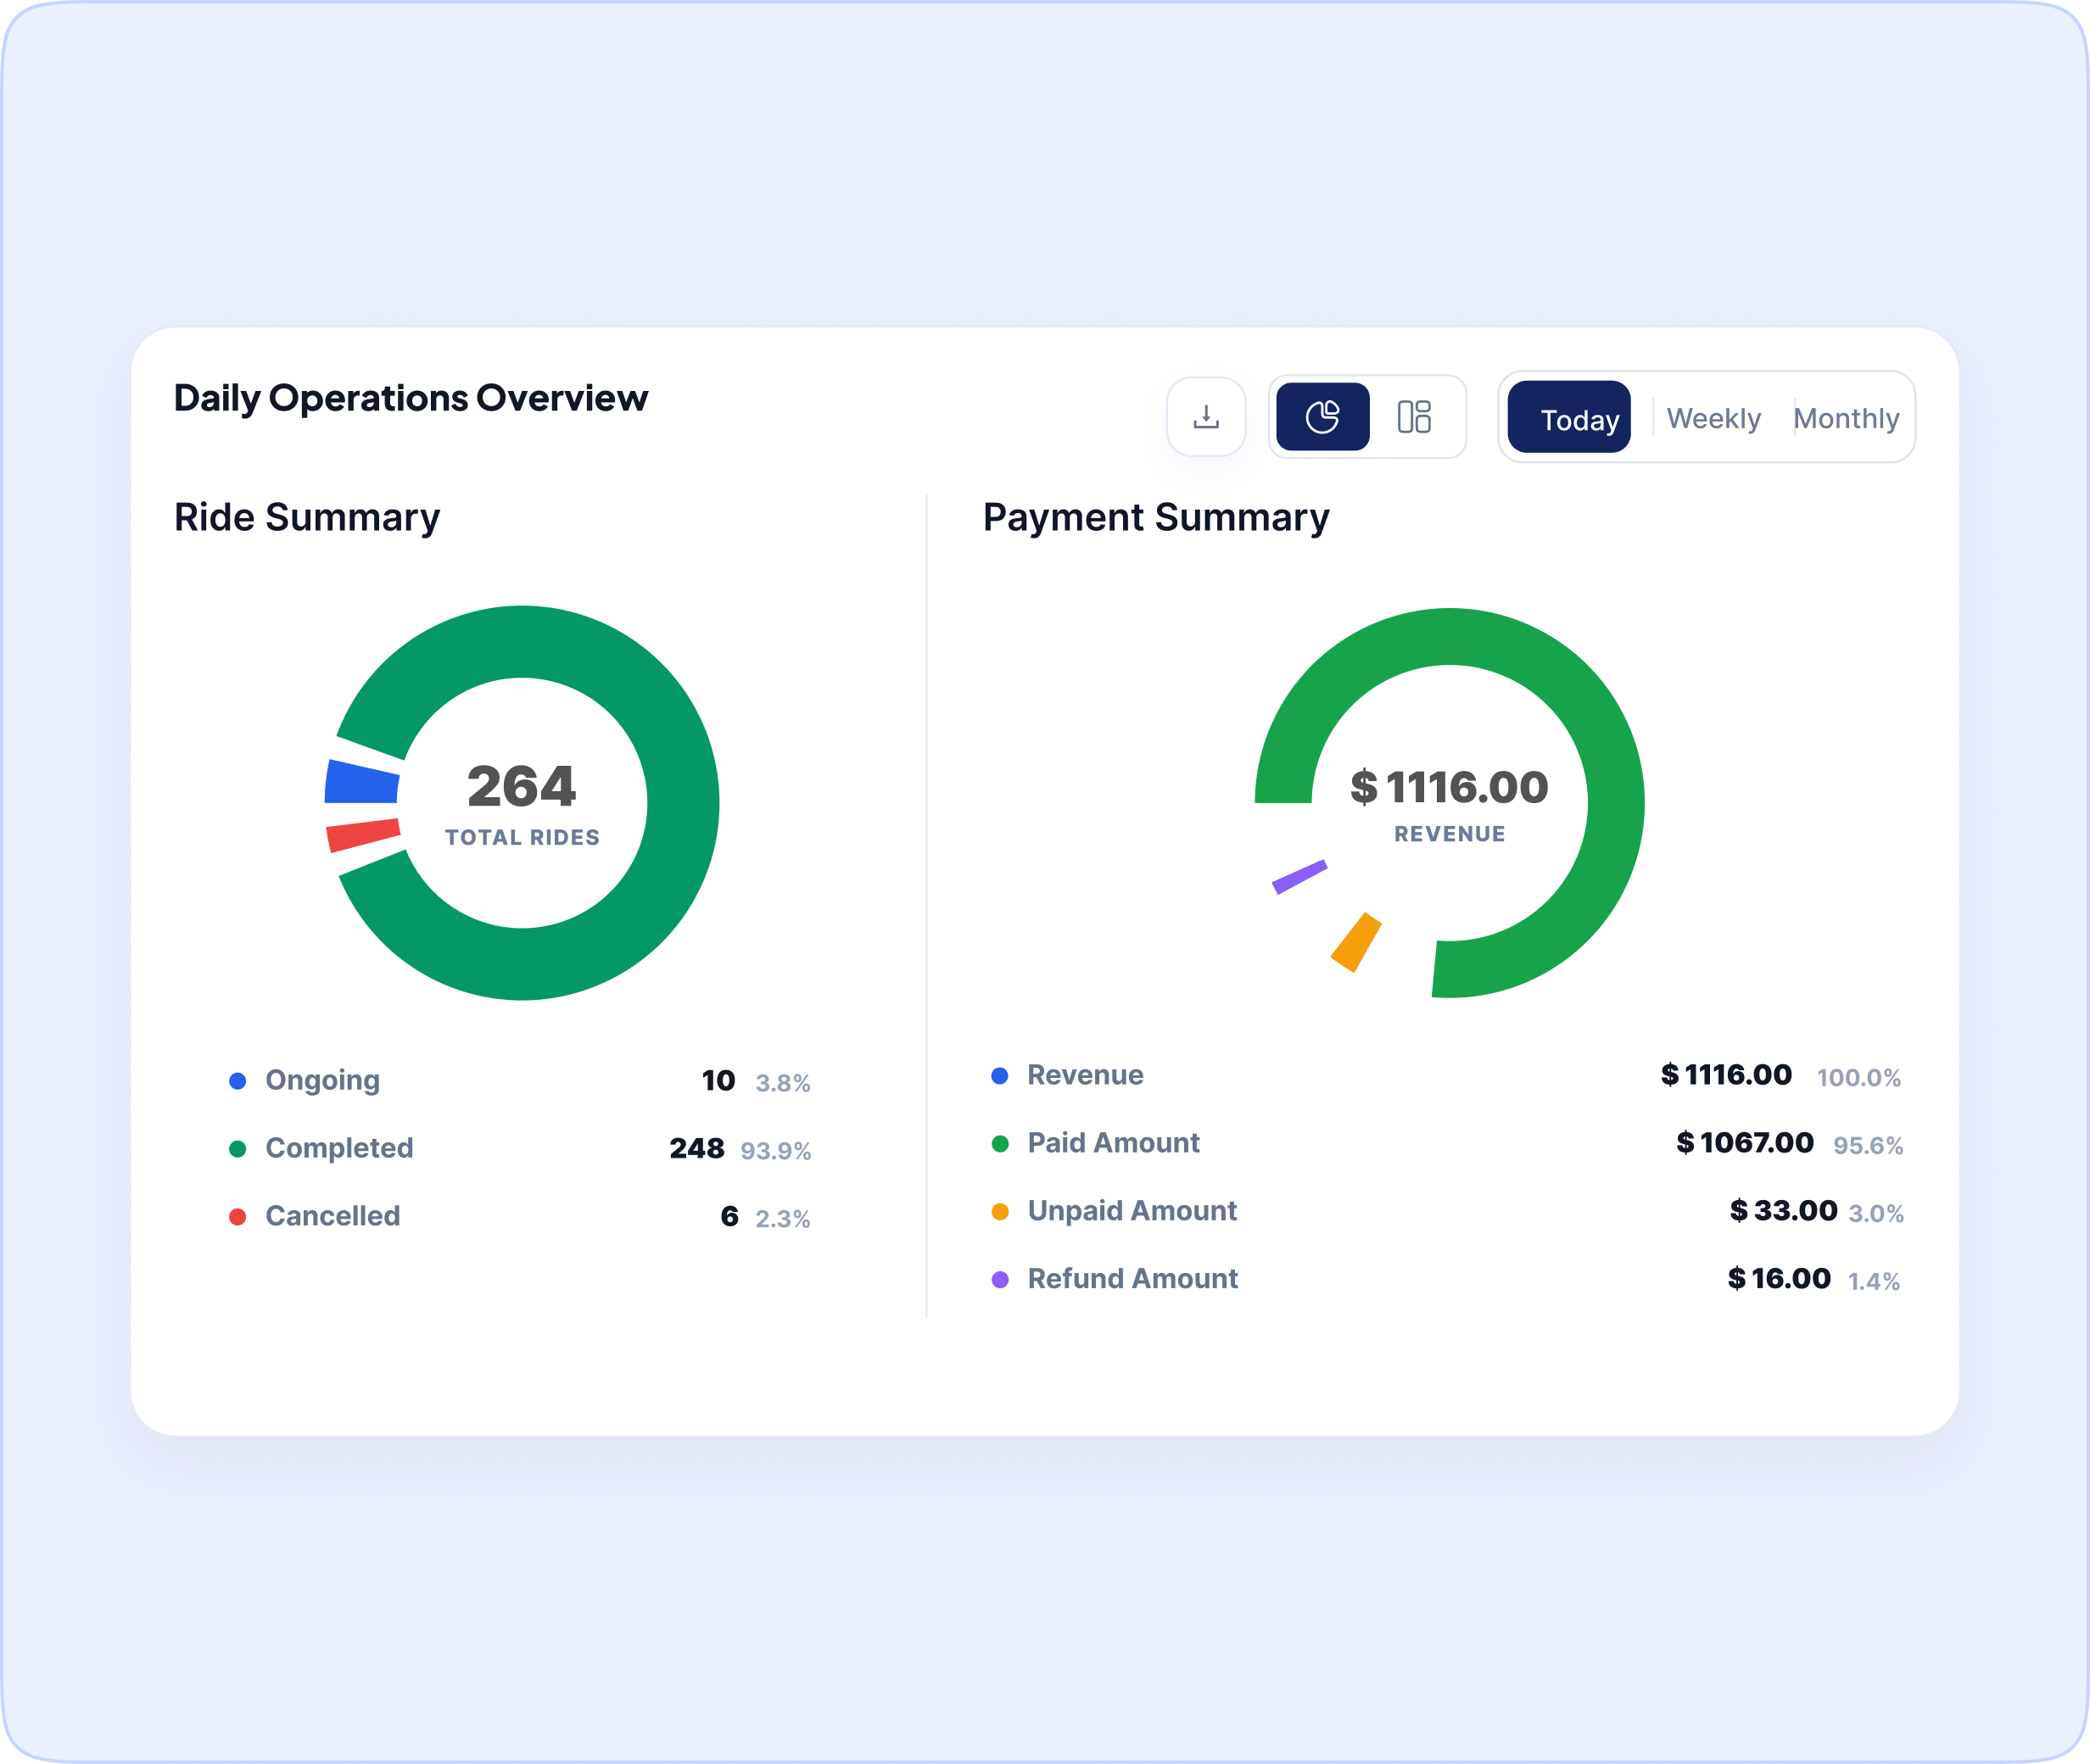2090x1764 pixels.
Task: Click the red Cancelled donut segment
Action: [x=364, y=835]
